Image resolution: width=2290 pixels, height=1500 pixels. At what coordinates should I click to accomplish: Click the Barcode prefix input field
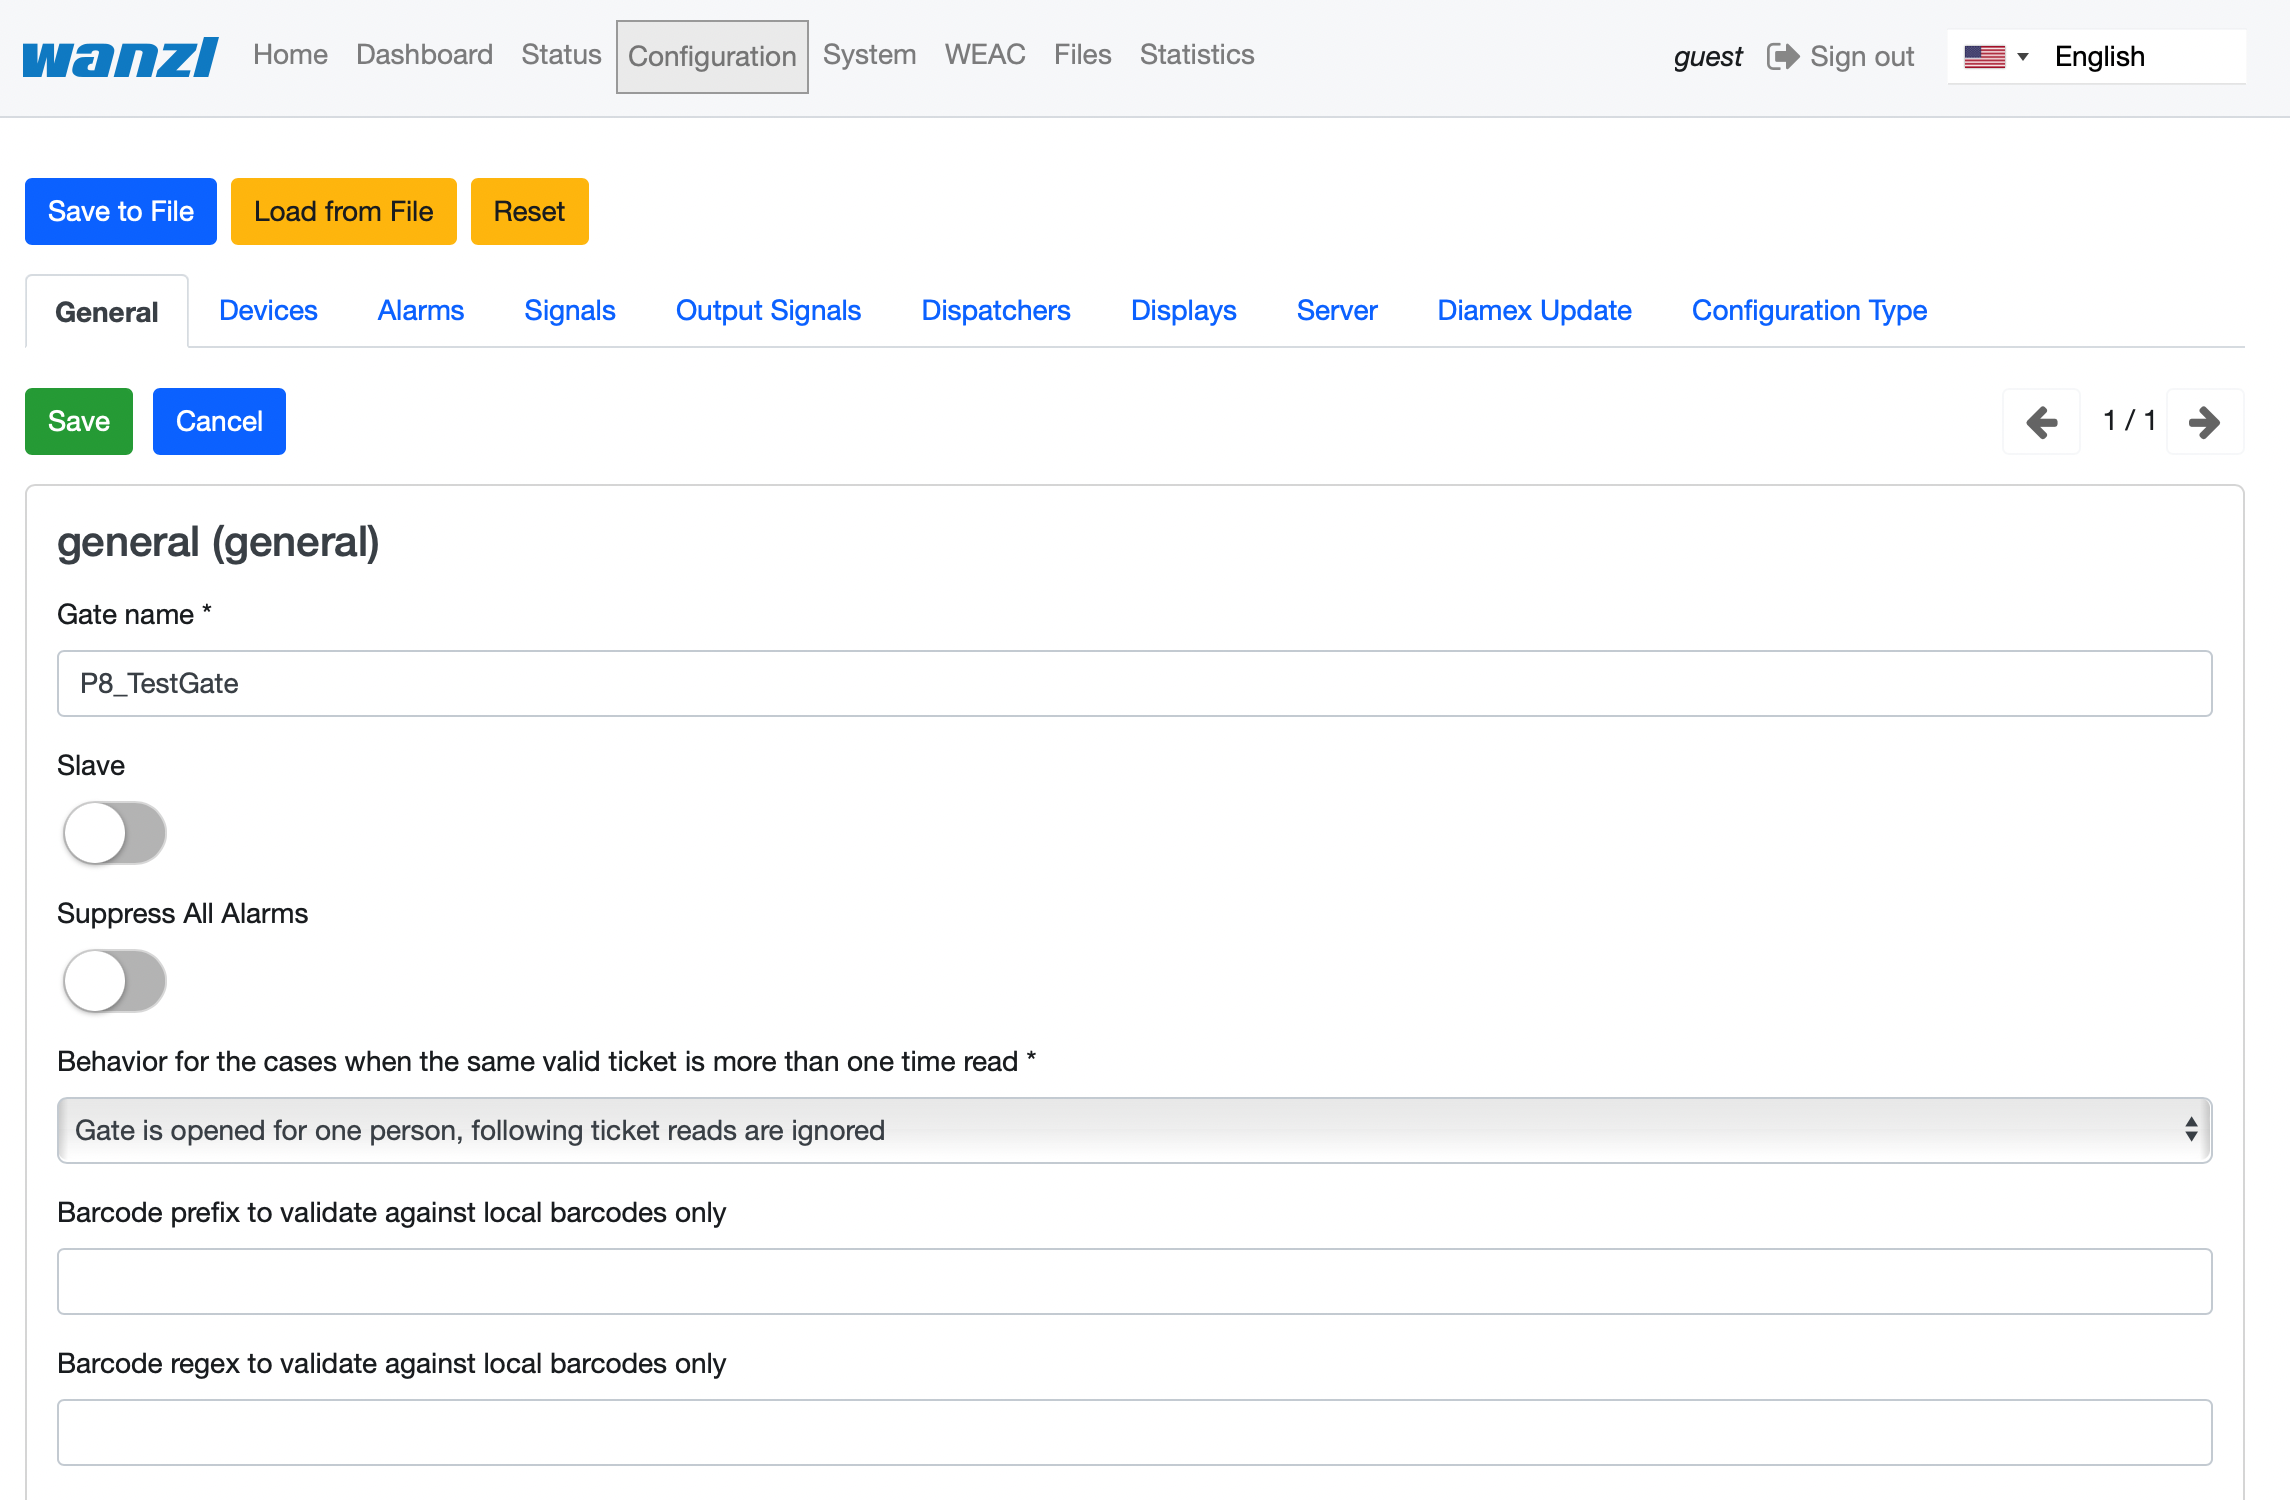(1134, 1281)
